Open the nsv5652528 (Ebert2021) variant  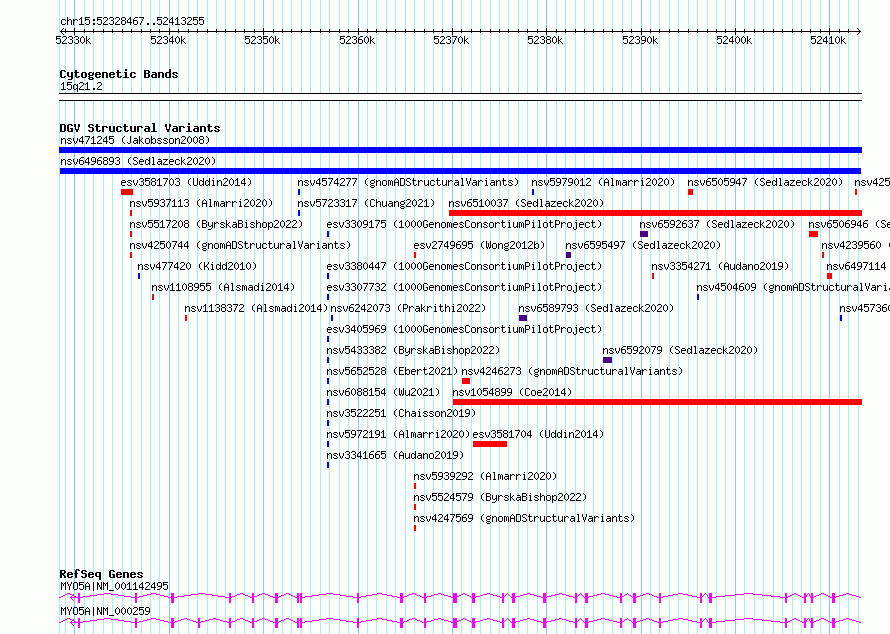[x=392, y=371]
